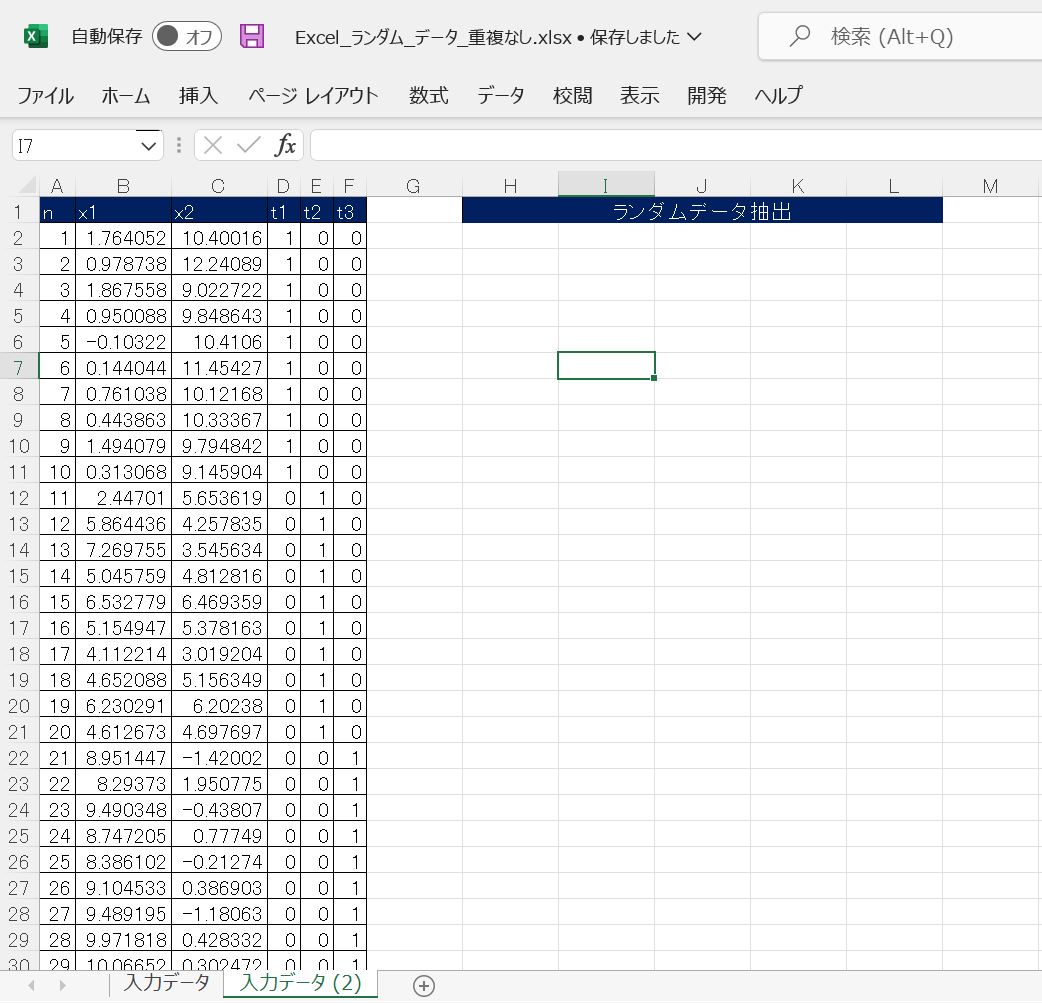
Task: Focus the 検索 (Alt+Q) search box
Action: pyautogui.click(x=900, y=36)
